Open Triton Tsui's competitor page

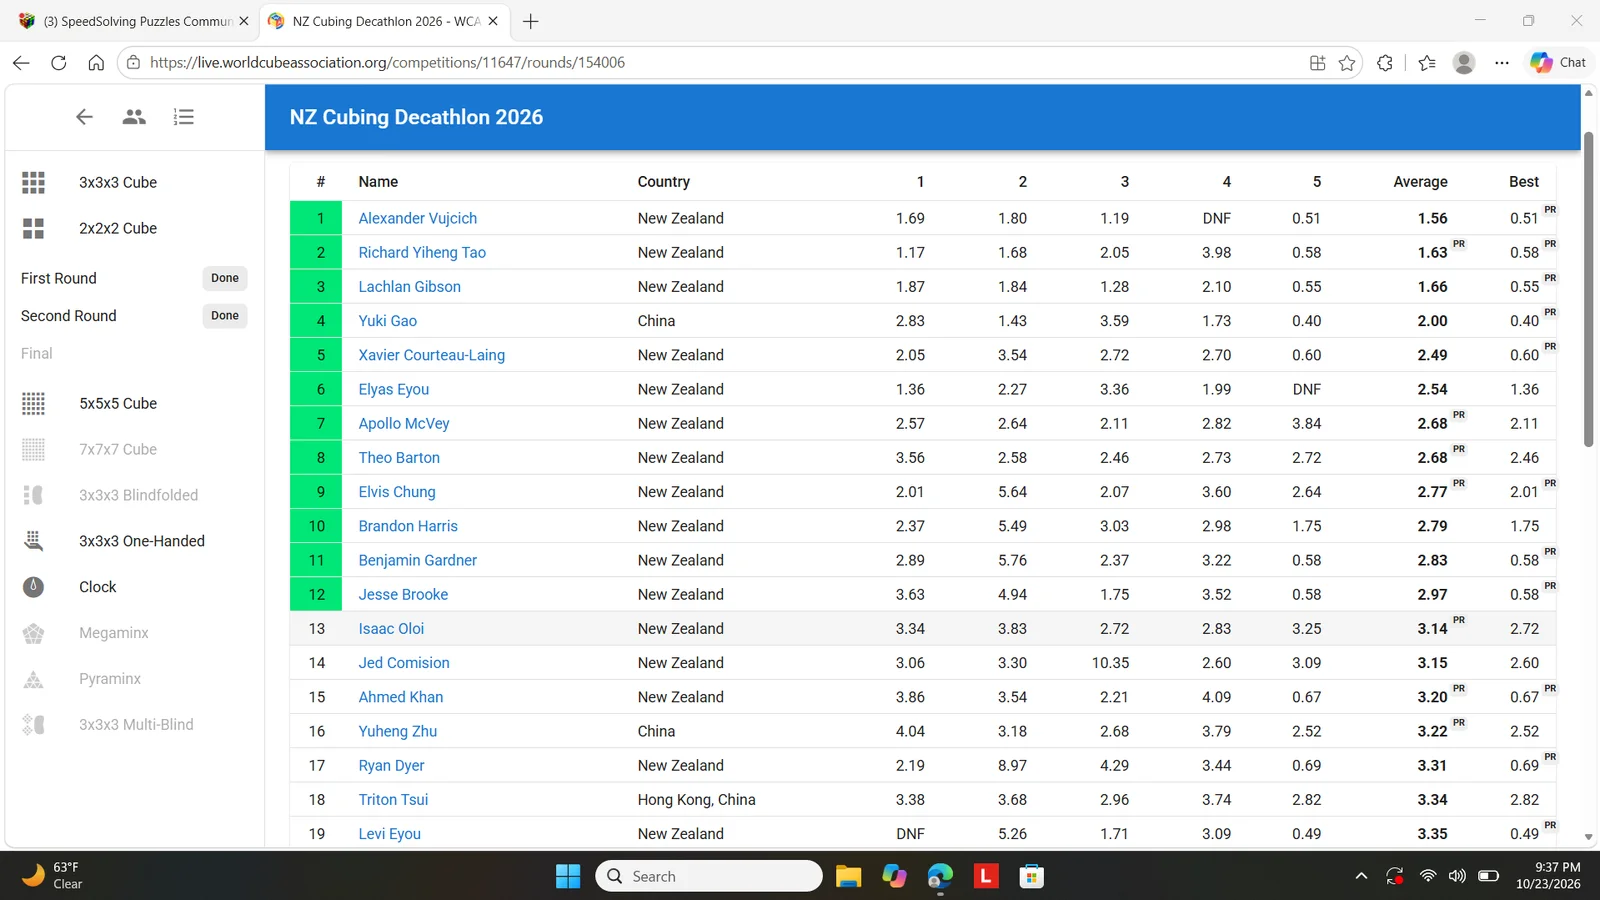pyautogui.click(x=393, y=800)
